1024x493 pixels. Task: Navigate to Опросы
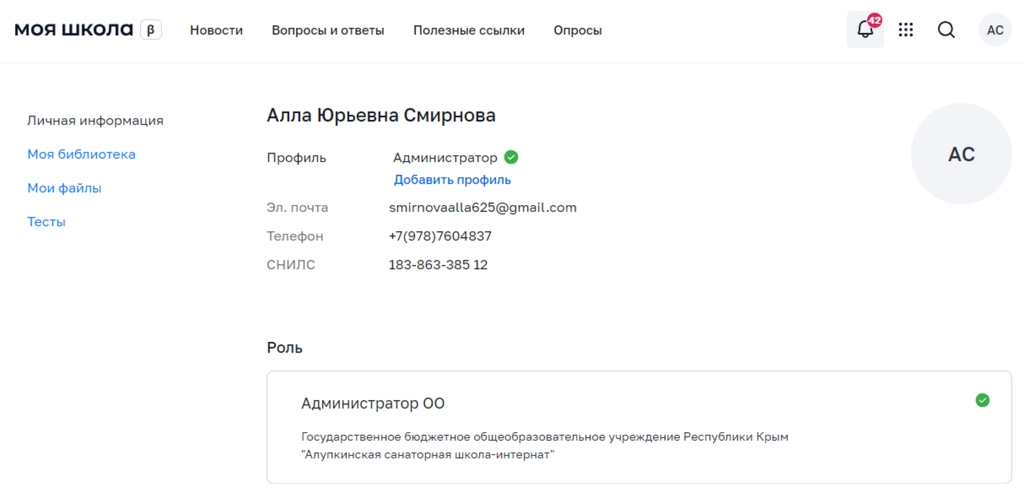578,30
